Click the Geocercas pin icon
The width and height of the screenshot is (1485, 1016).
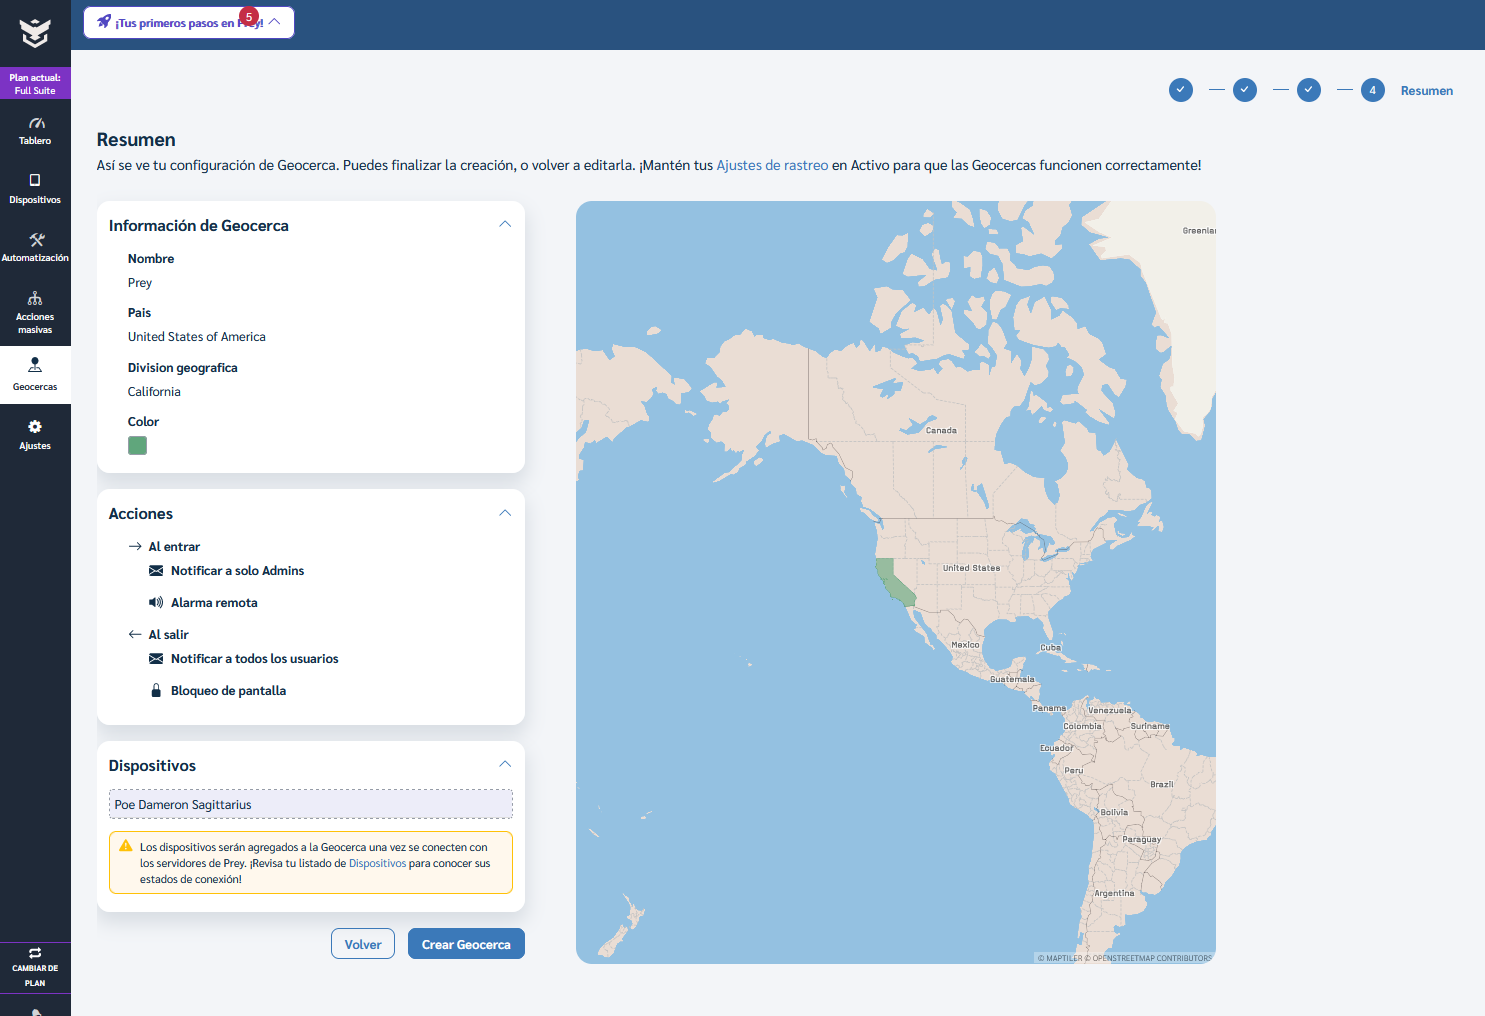pos(35,365)
